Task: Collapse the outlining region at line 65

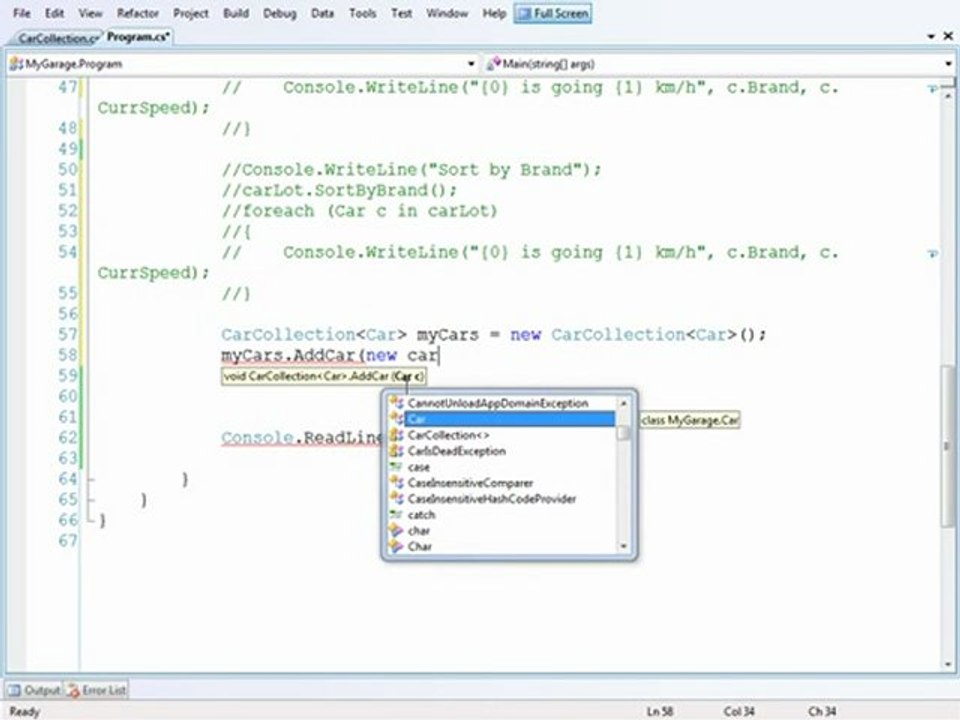Action: point(91,500)
